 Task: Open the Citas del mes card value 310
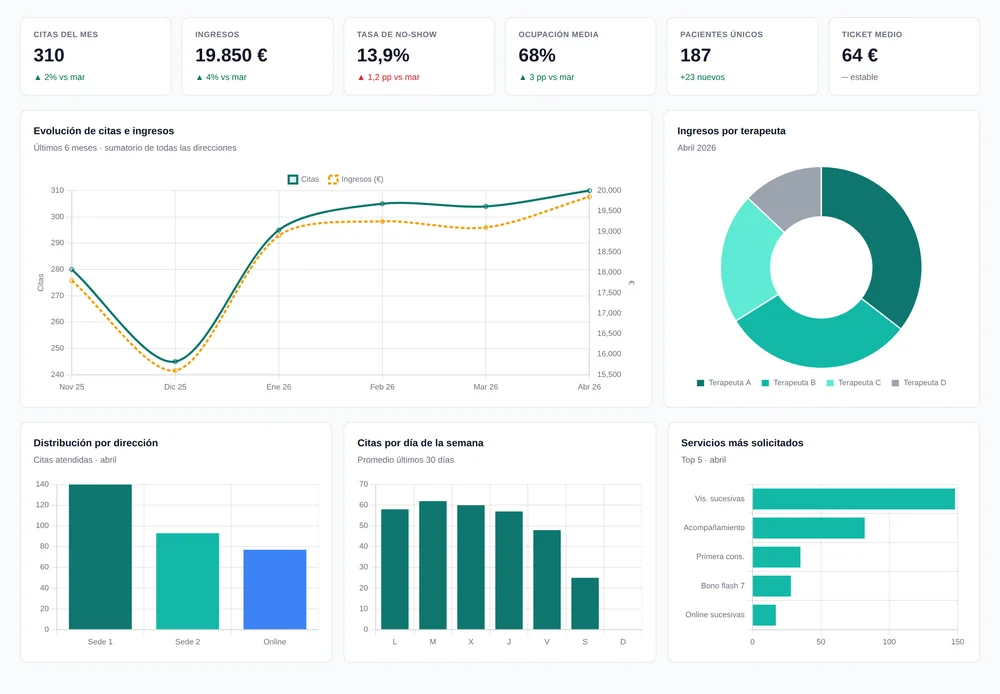49,55
